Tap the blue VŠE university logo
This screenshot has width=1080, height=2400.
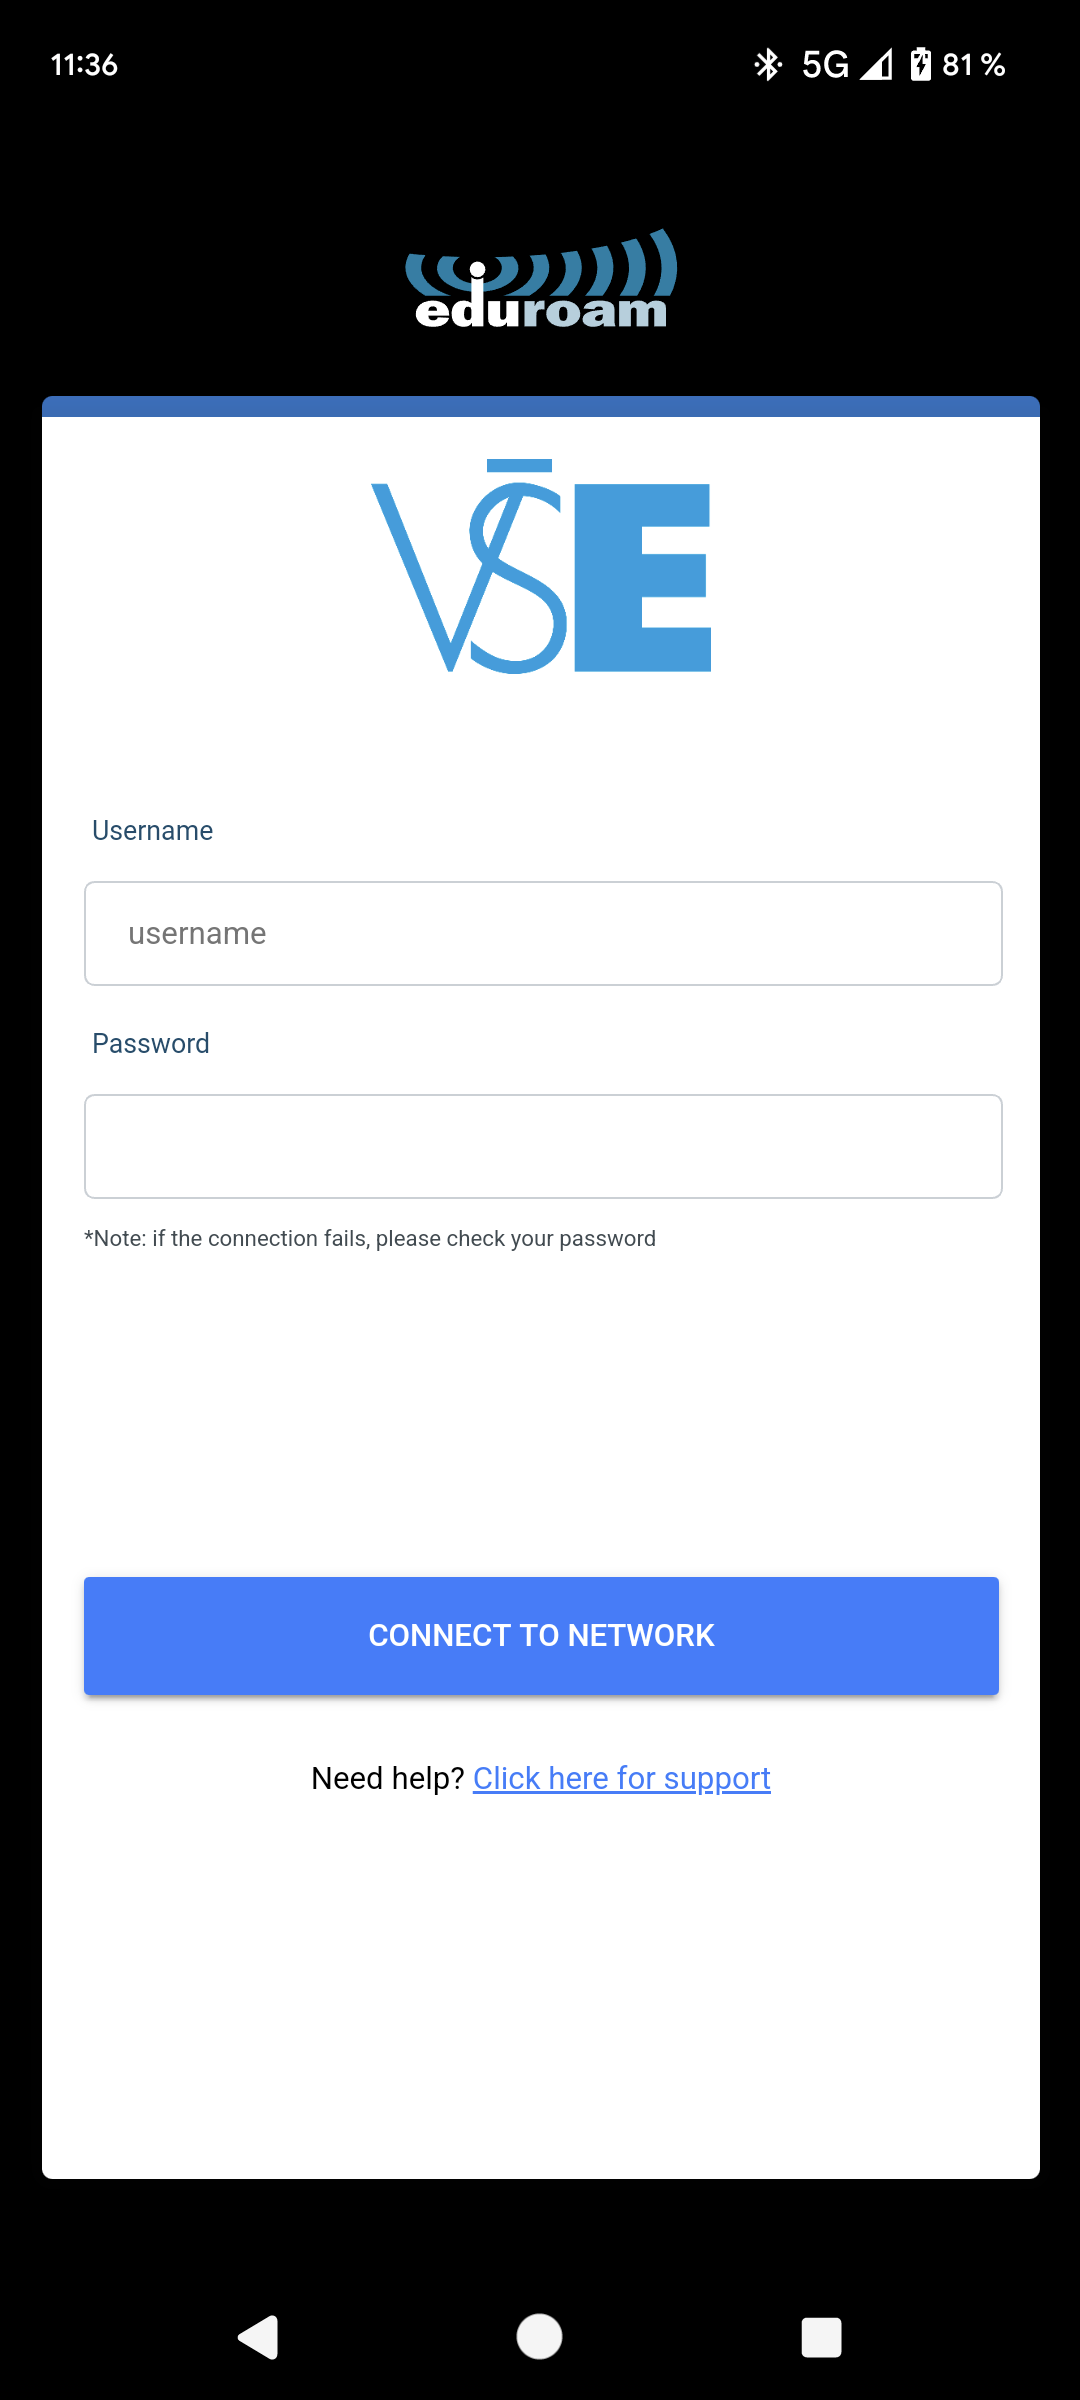(x=541, y=566)
